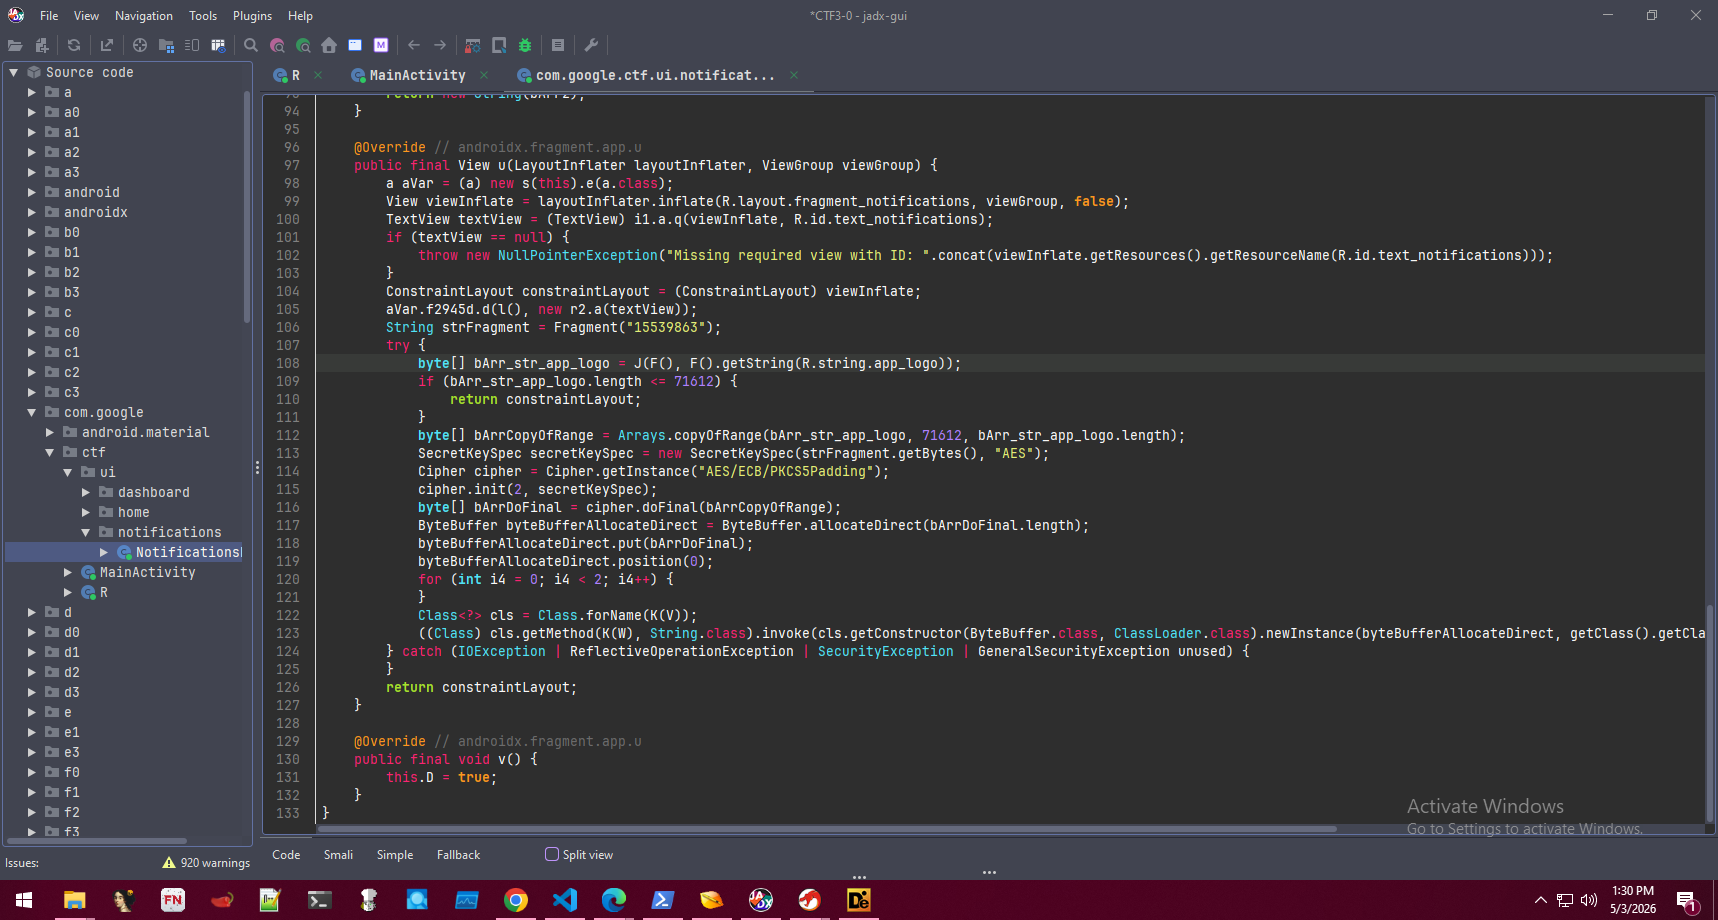The width and height of the screenshot is (1718, 920).
Task: Click the editor horizontal scrollbar
Action: click(826, 829)
